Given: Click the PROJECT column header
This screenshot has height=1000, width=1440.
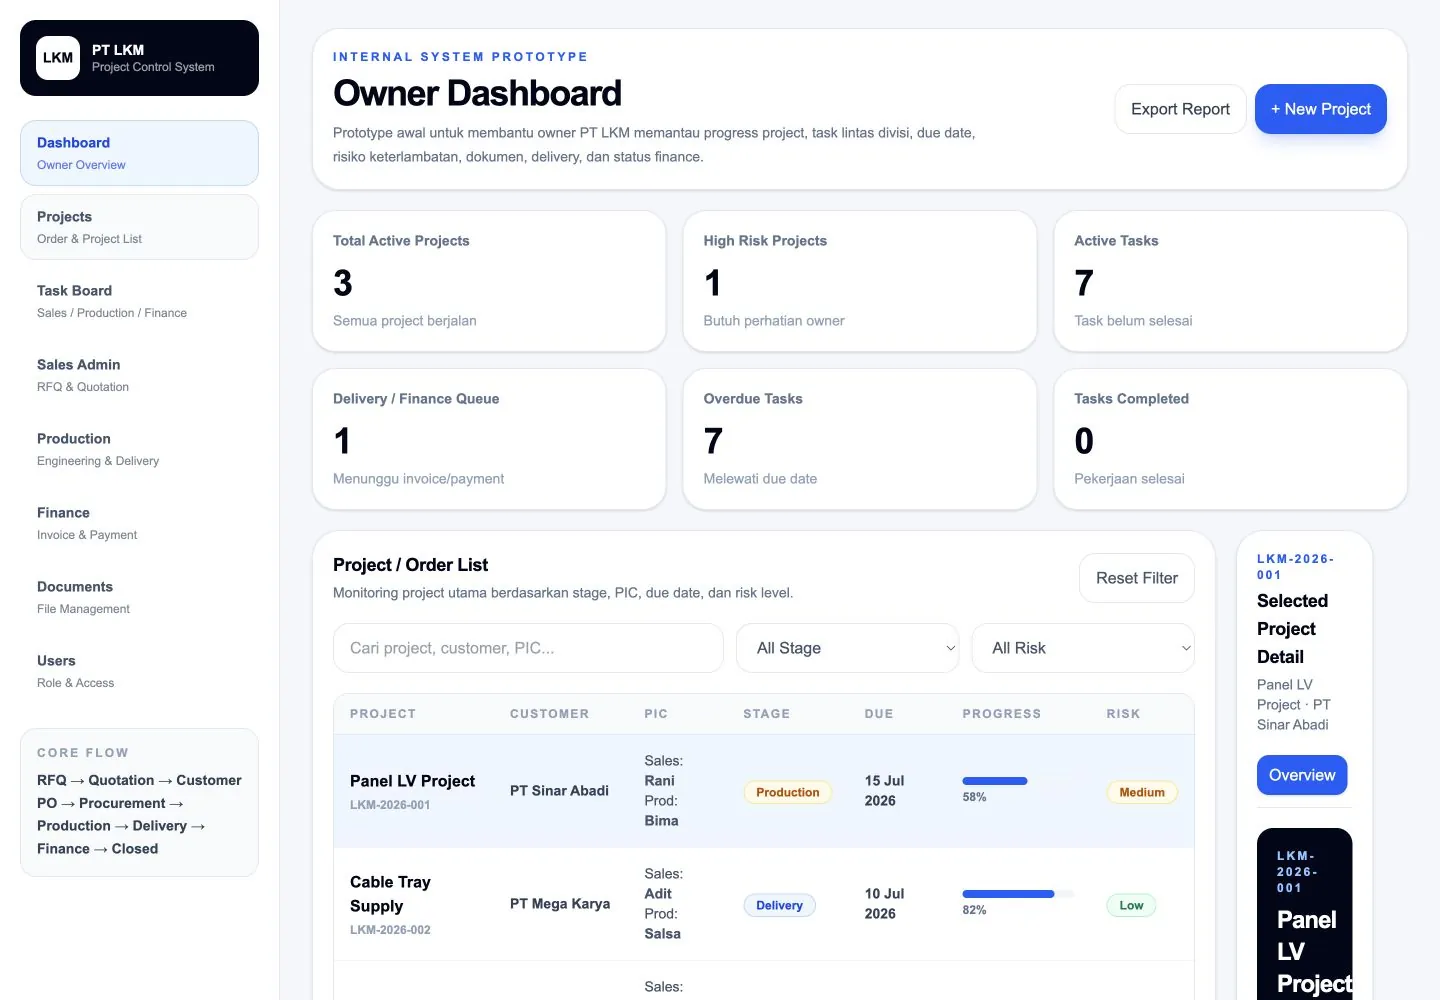Looking at the screenshot, I should pyautogui.click(x=383, y=714).
